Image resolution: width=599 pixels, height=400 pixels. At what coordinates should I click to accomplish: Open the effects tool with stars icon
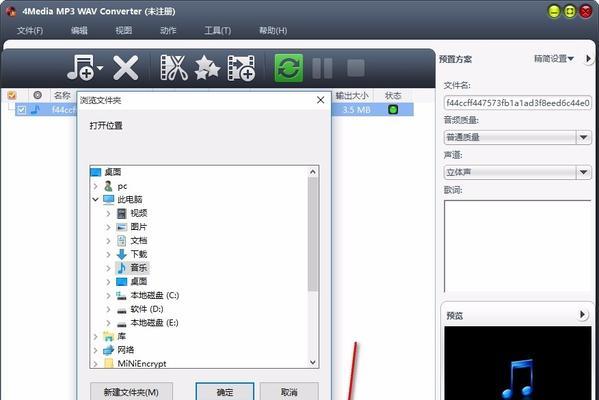tap(207, 68)
